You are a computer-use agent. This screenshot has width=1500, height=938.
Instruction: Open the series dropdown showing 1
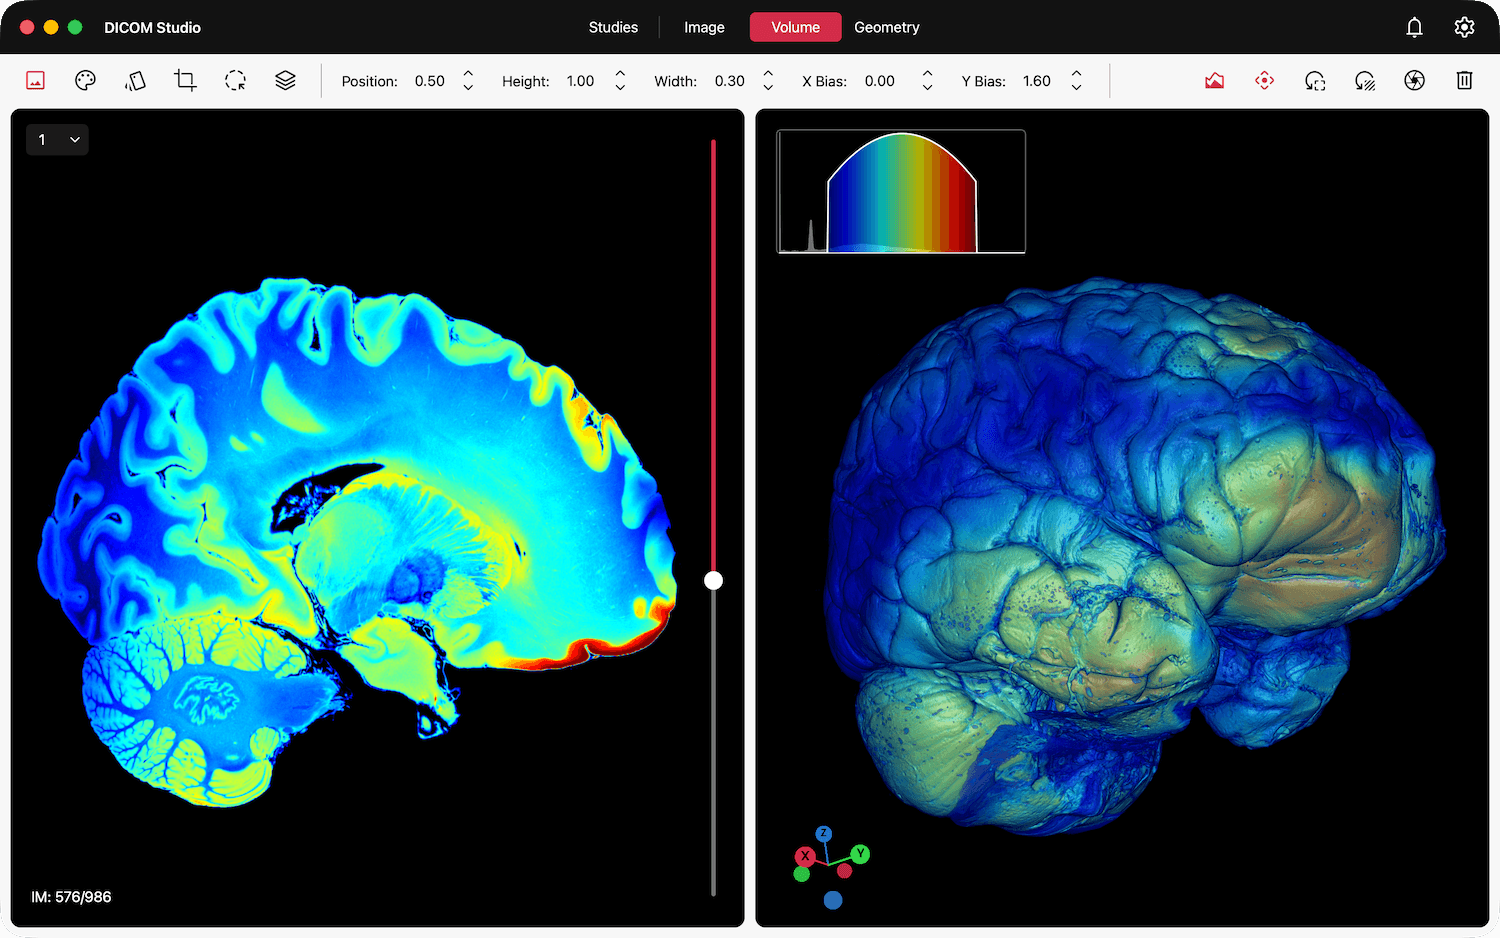pos(57,140)
